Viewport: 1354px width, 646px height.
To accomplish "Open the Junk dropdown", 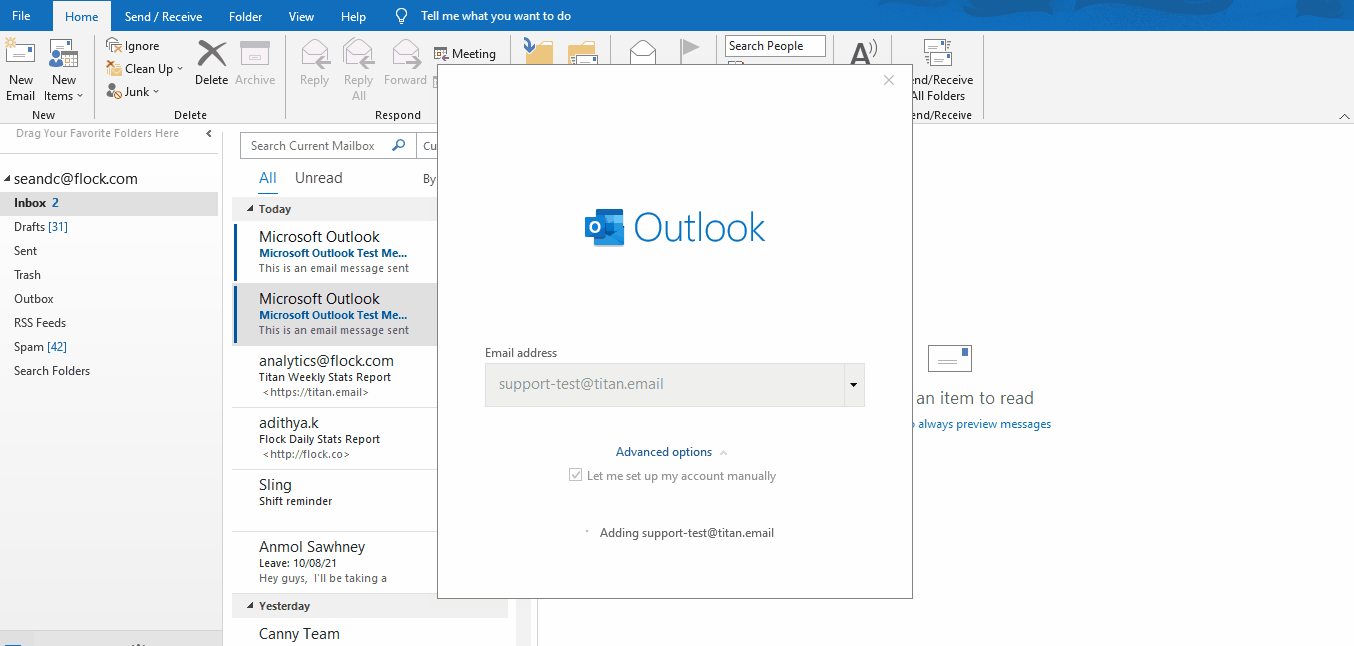I will (133, 92).
